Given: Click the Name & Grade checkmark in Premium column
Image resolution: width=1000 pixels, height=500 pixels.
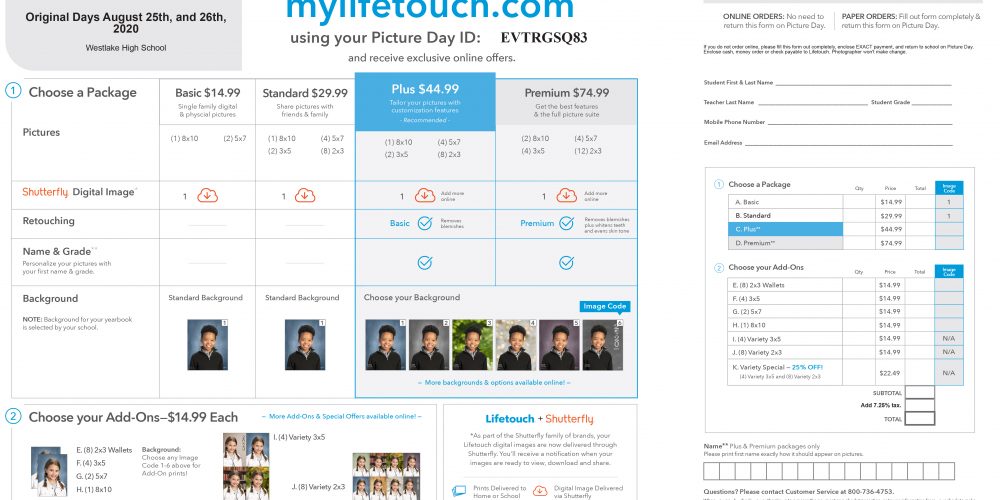Looking at the screenshot, I should pyautogui.click(x=566, y=263).
